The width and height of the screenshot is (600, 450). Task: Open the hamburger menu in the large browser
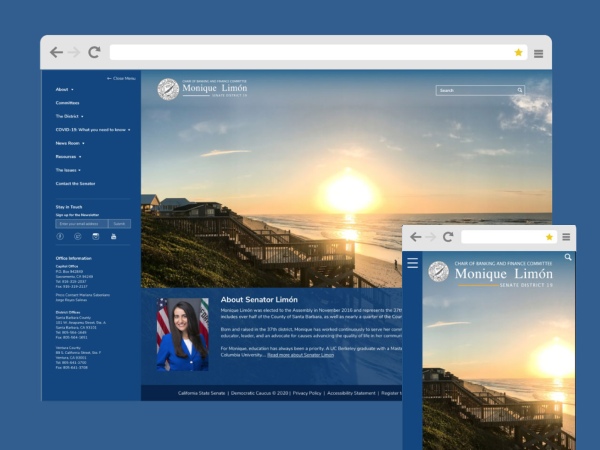(x=538, y=54)
